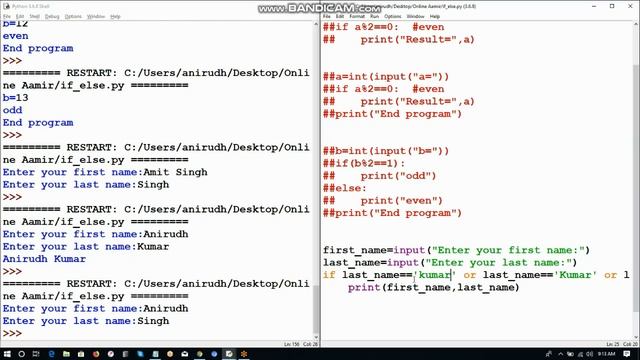This screenshot has width=640, height=360.
Task: Open volume control in system tray
Action: (x=589, y=354)
